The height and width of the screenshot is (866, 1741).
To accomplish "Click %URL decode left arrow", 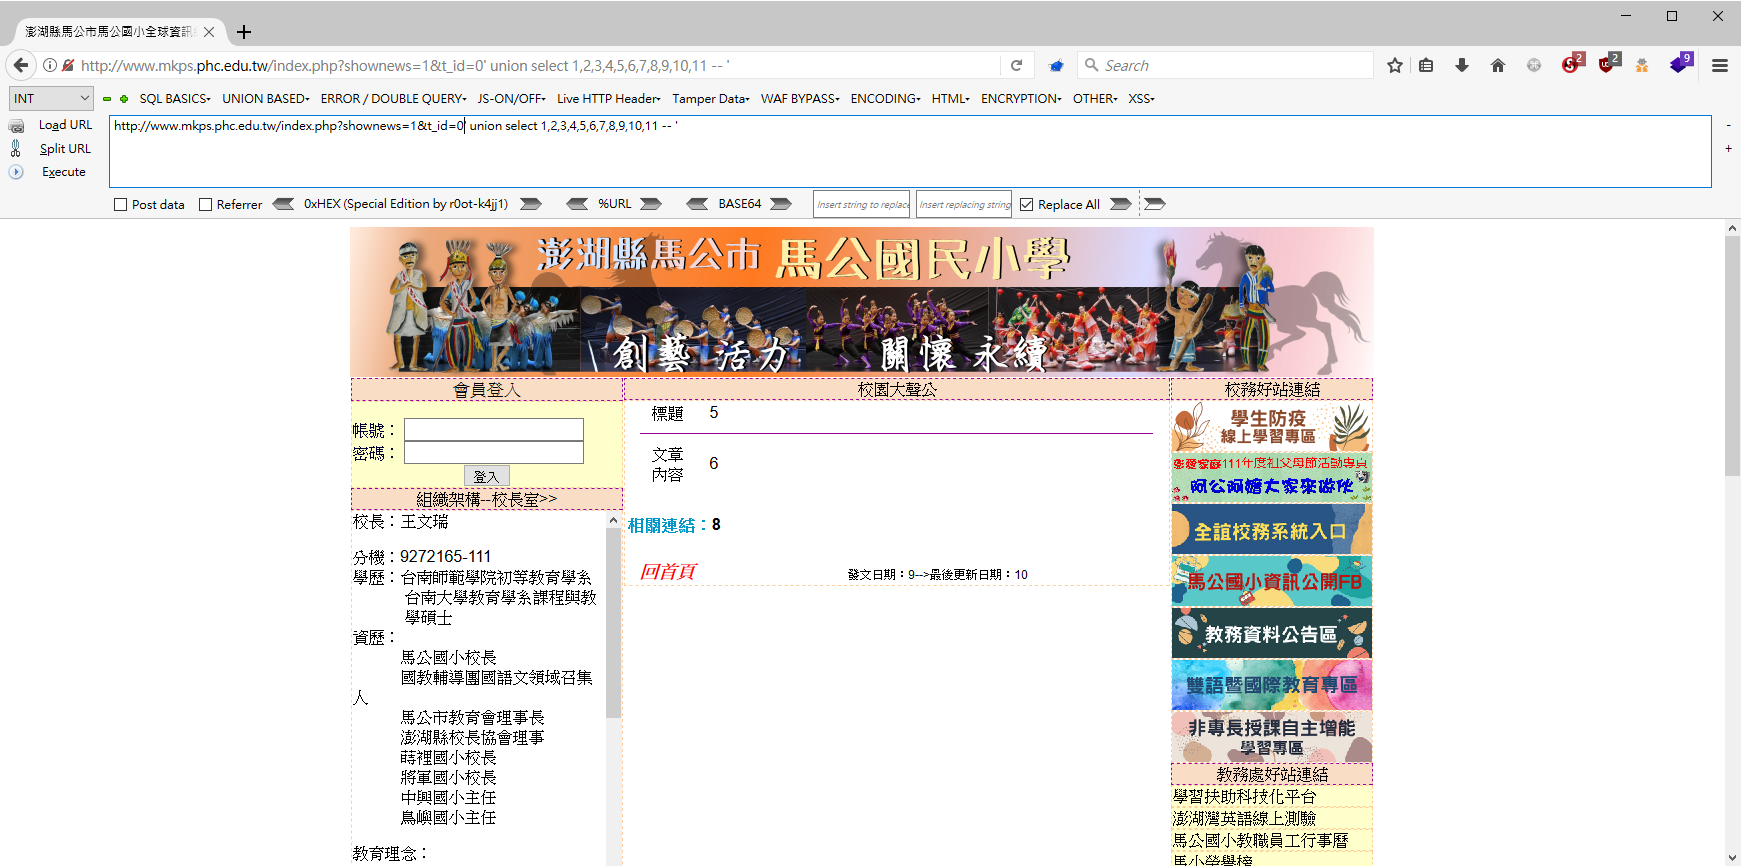I will pos(577,204).
